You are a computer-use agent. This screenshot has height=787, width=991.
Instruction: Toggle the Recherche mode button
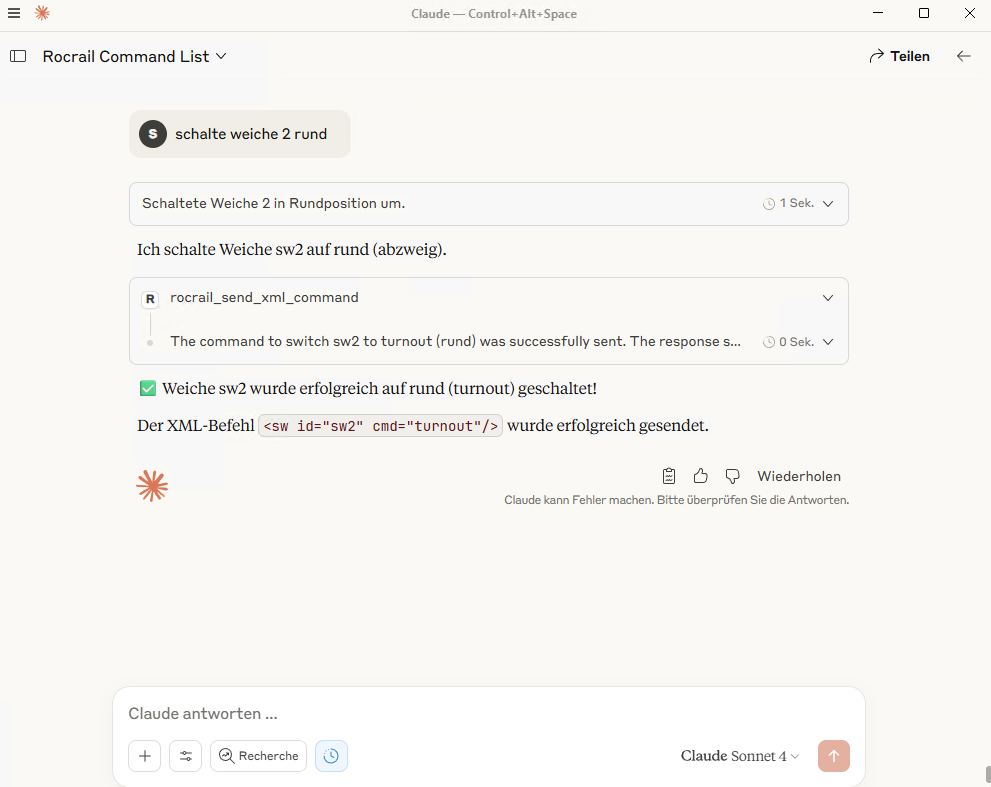258,756
